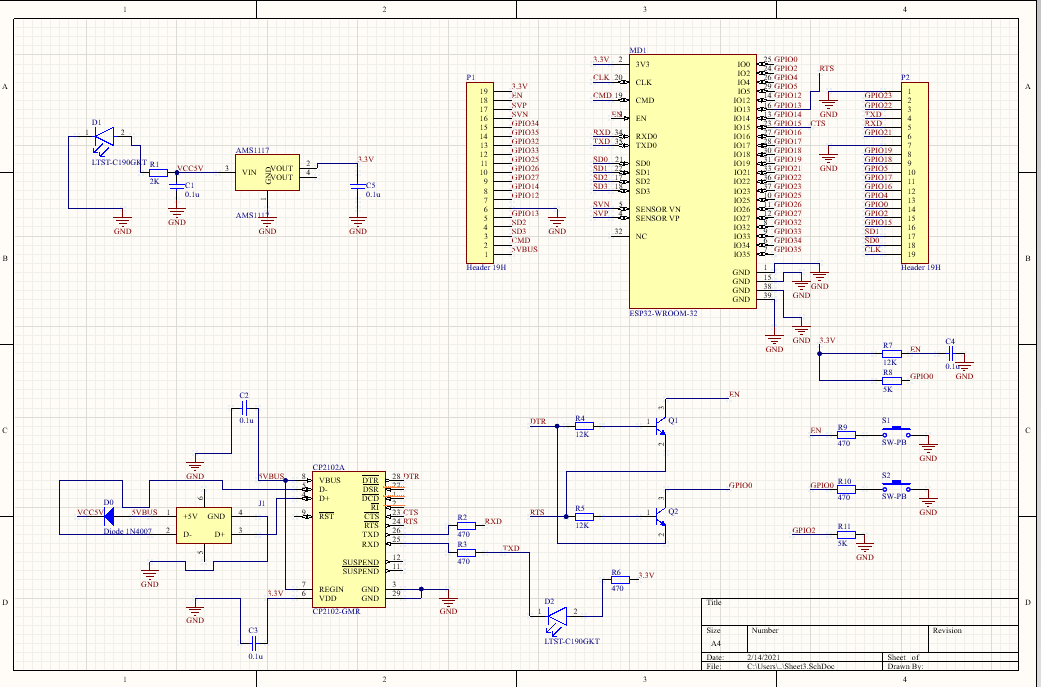
Task: Click the A4 size value
Action: [x=716, y=643]
